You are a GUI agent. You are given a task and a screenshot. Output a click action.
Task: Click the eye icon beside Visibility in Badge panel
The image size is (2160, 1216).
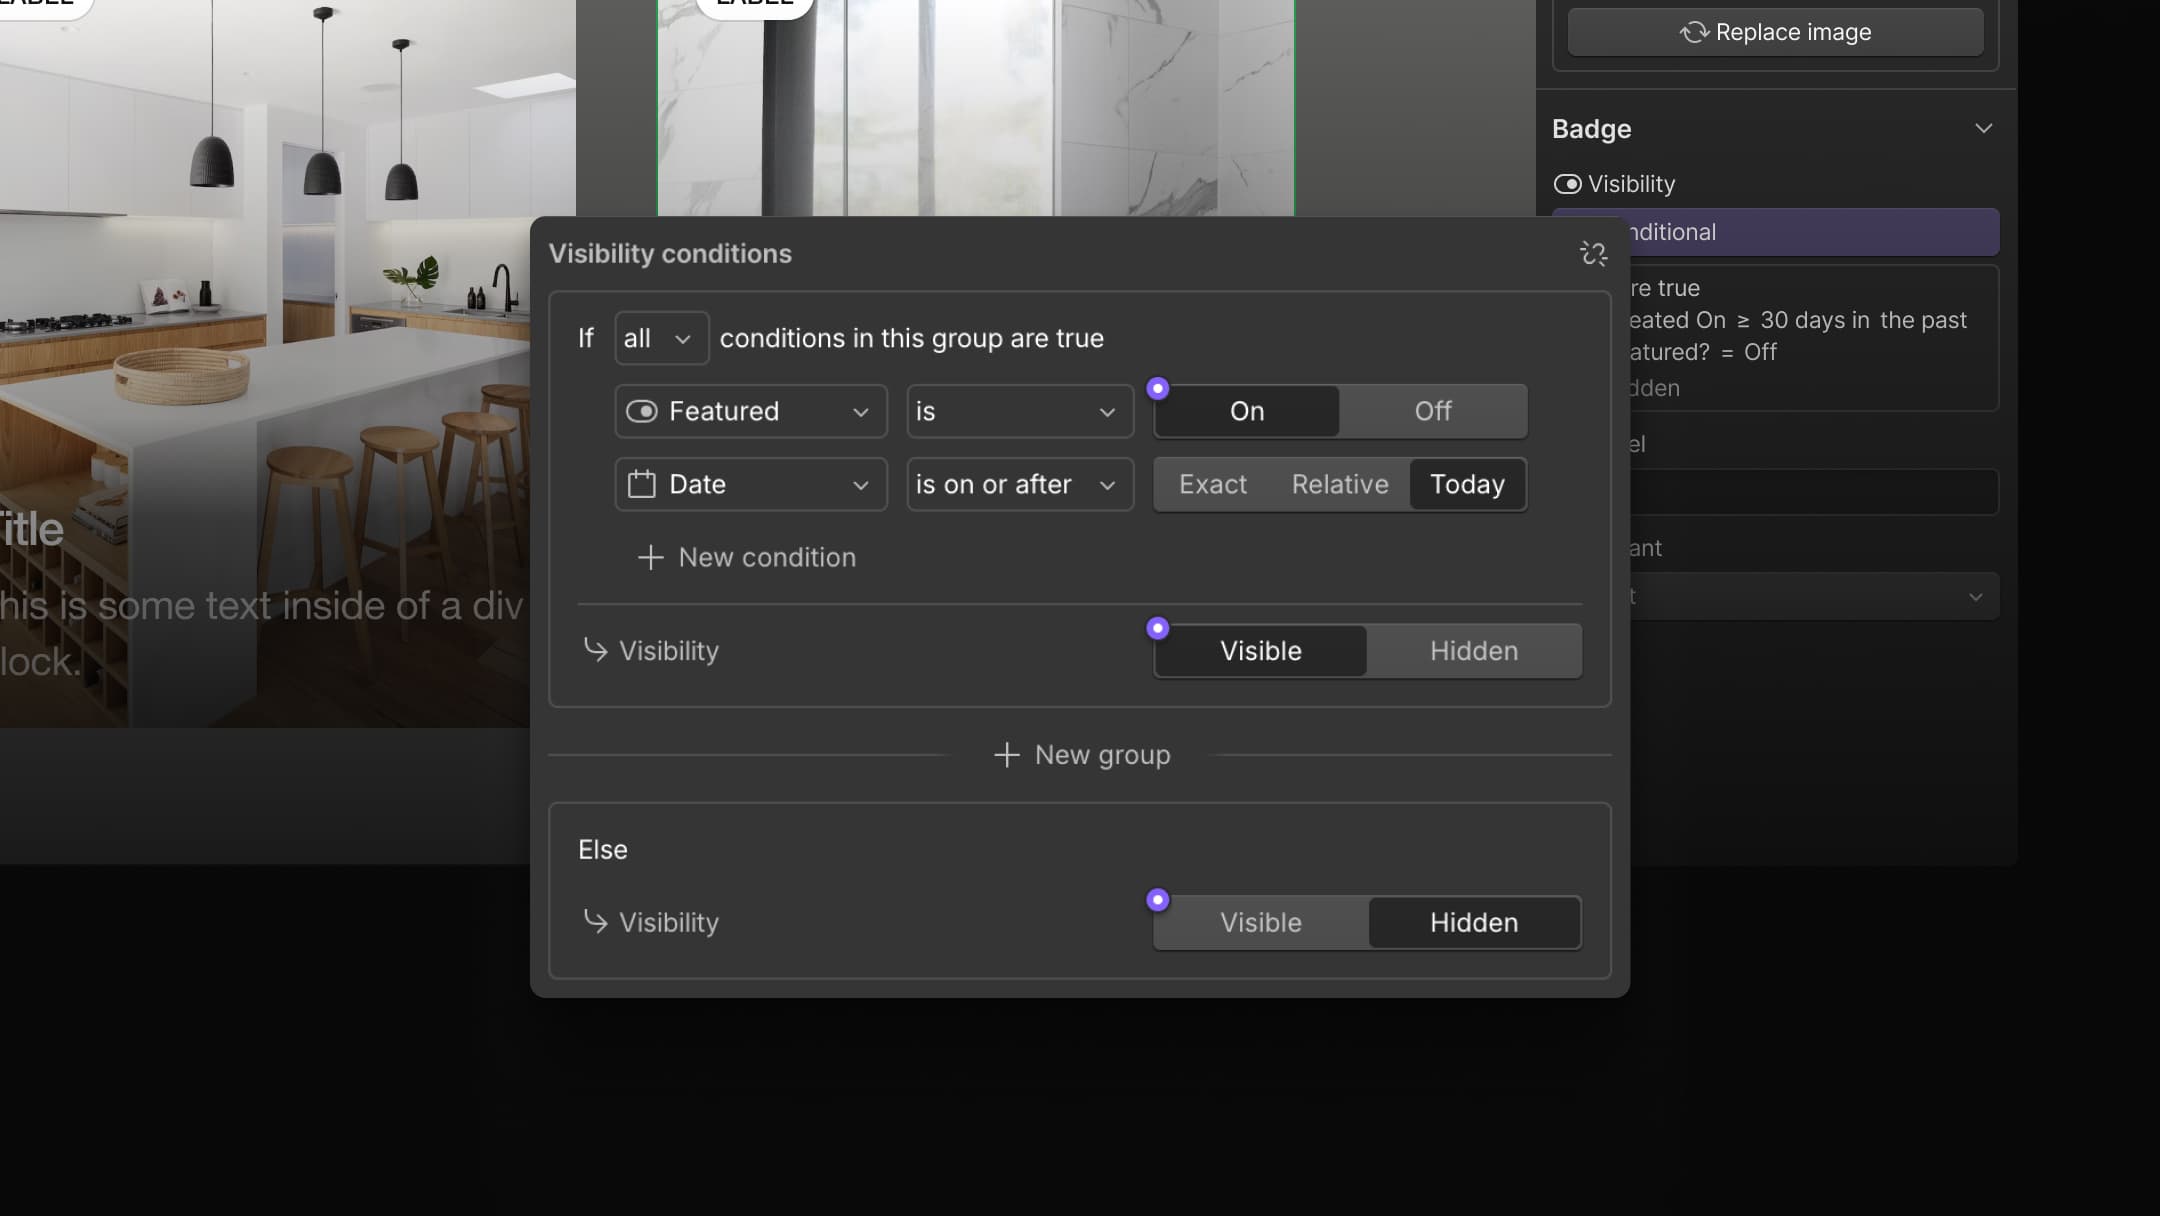click(1567, 184)
